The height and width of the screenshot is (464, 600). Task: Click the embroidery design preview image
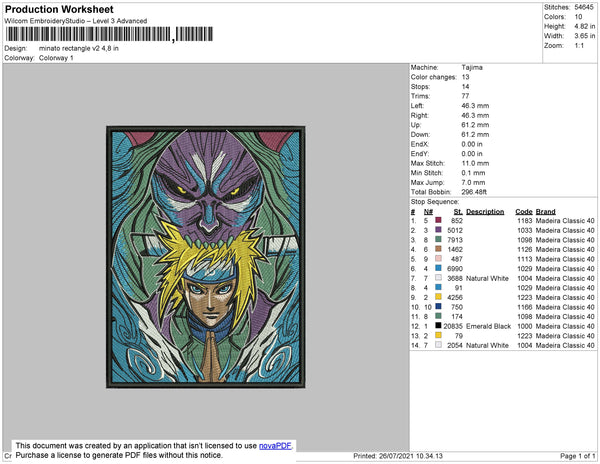[x=206, y=257]
